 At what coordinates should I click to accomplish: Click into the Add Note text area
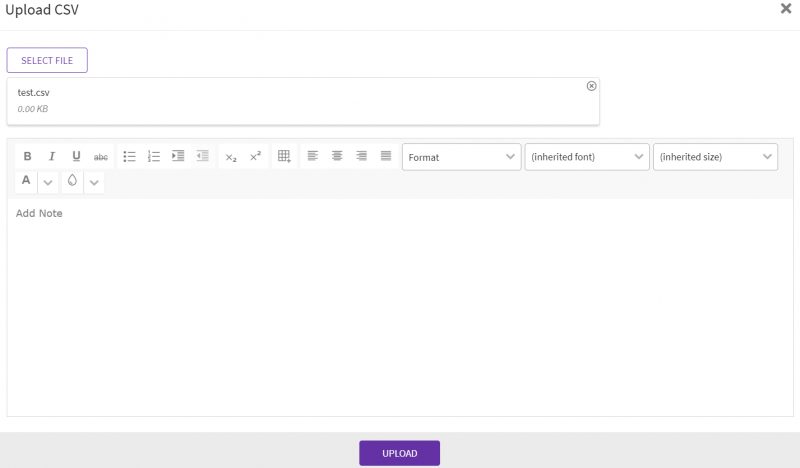click(x=400, y=300)
